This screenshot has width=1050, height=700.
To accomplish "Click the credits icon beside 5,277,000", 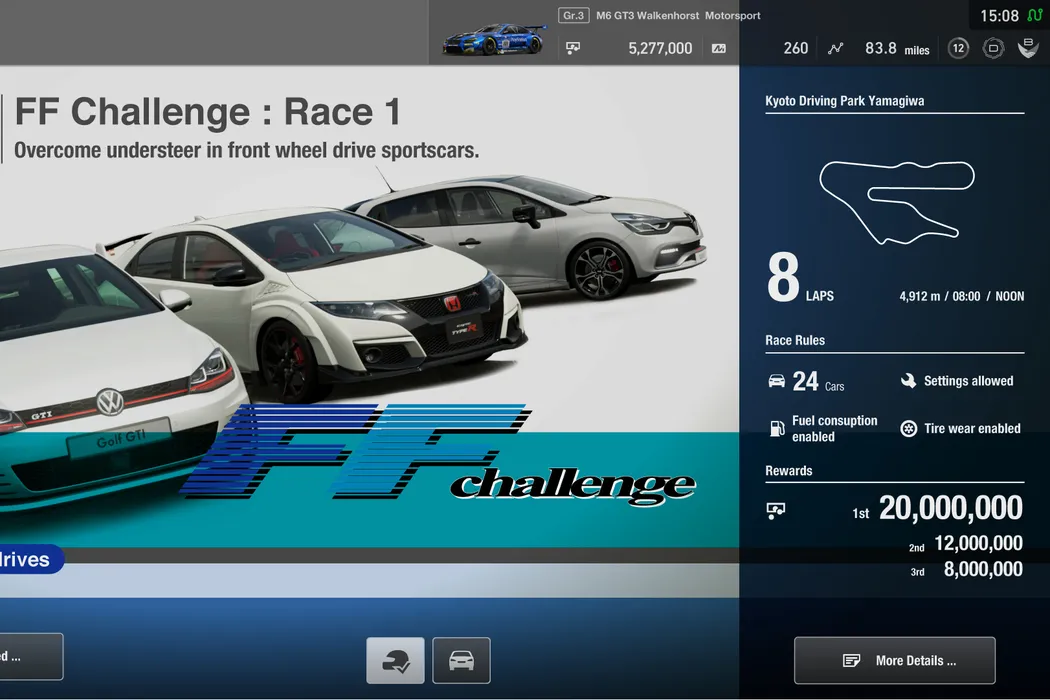I will pyautogui.click(x=573, y=48).
